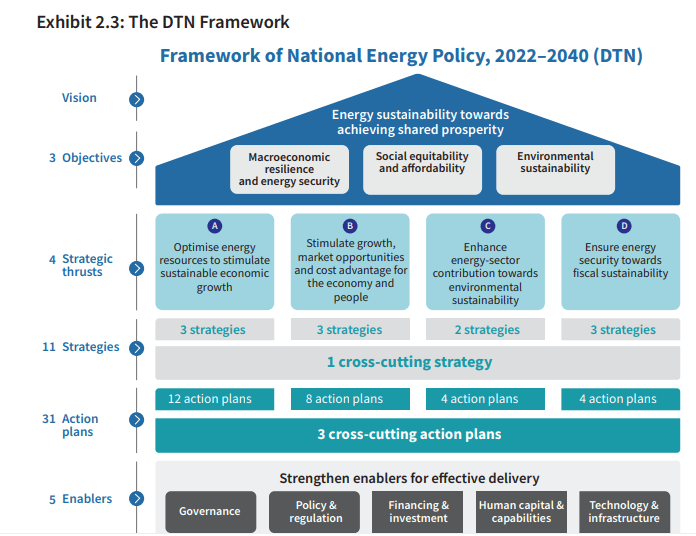Click the chevron icon beside Vision
The width and height of the screenshot is (696, 536).
click(x=137, y=99)
